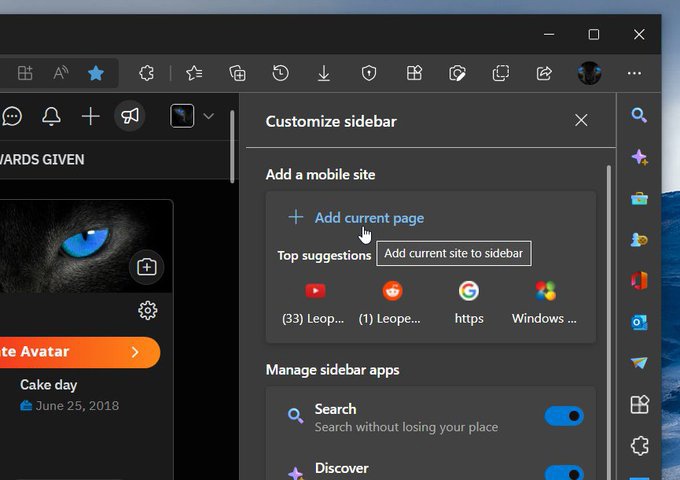Open the Tools briefcase icon in sidebar
The image size is (680, 480).
639,198
